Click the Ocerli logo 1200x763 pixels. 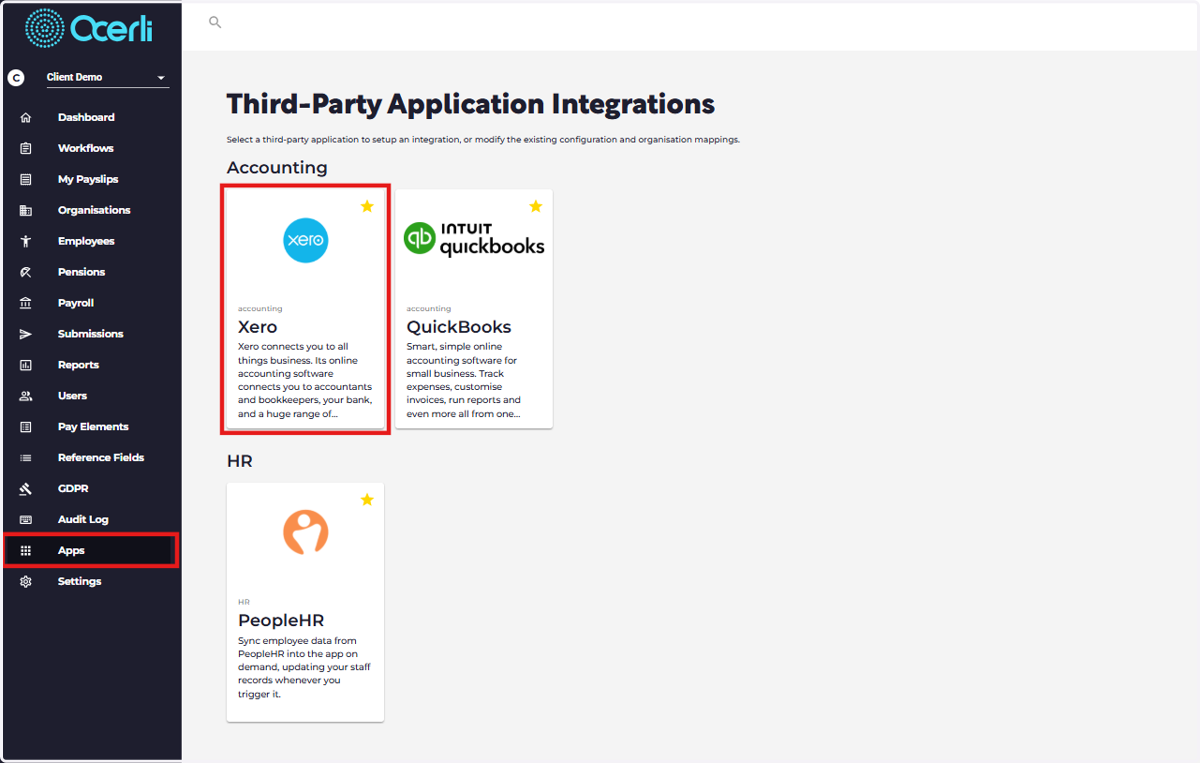pos(89,28)
